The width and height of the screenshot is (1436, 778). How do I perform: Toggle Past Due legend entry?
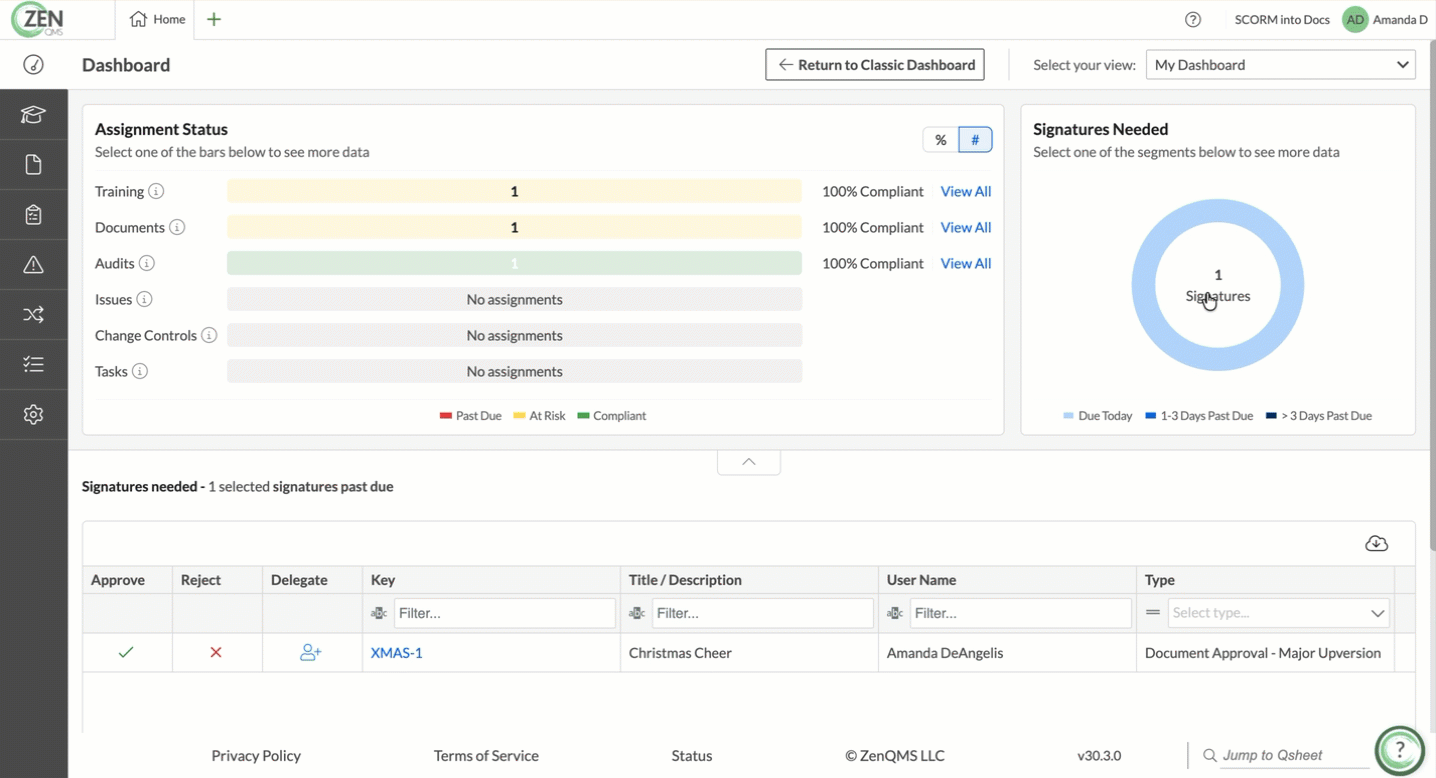(470, 416)
